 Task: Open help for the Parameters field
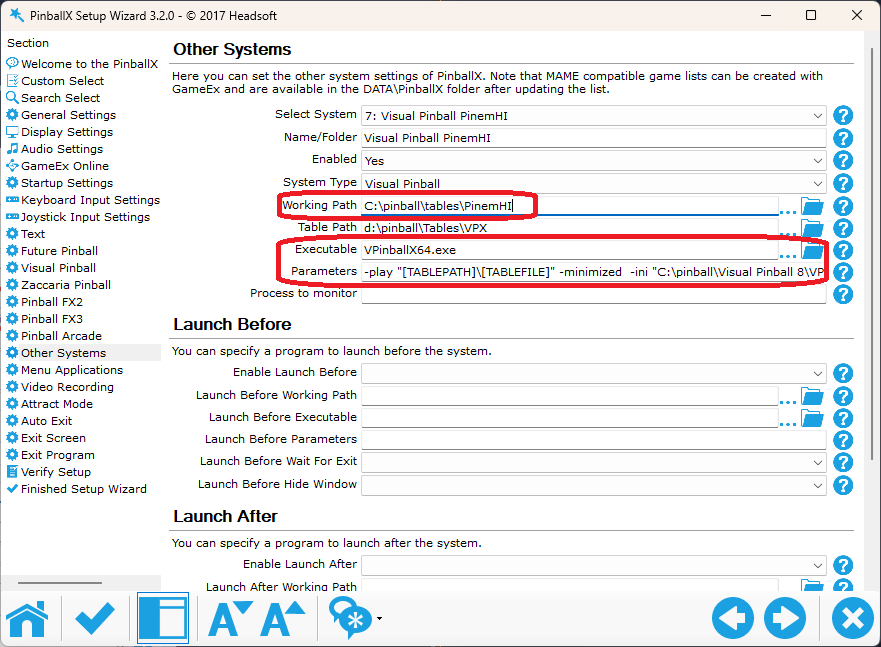(843, 272)
